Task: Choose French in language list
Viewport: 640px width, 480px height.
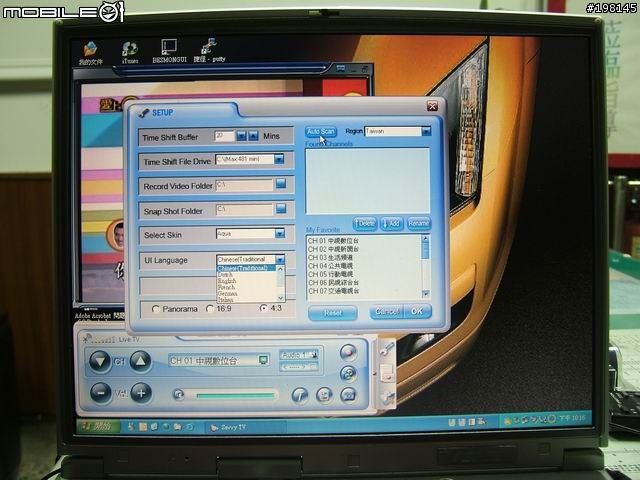Action: point(247,287)
